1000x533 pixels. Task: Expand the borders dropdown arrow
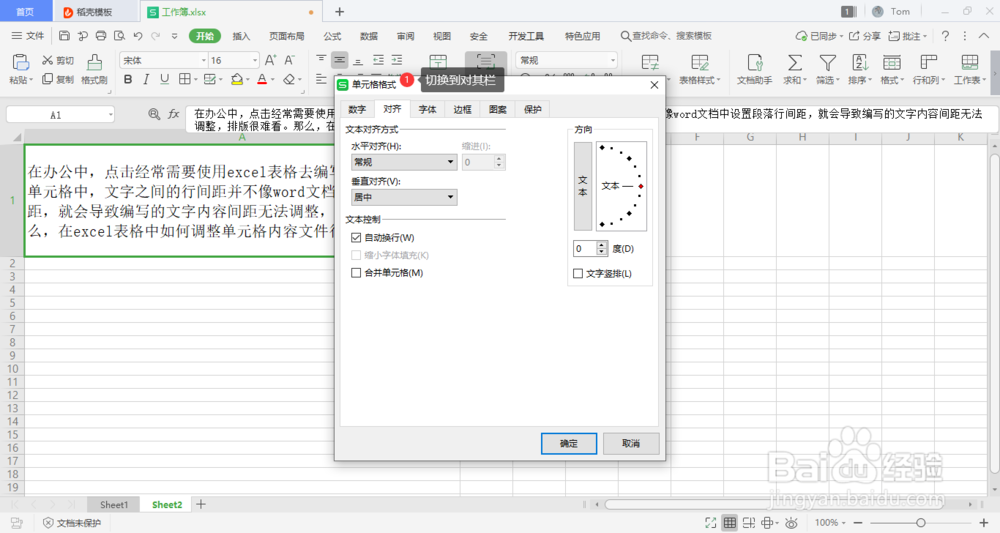pyautogui.click(x=195, y=80)
